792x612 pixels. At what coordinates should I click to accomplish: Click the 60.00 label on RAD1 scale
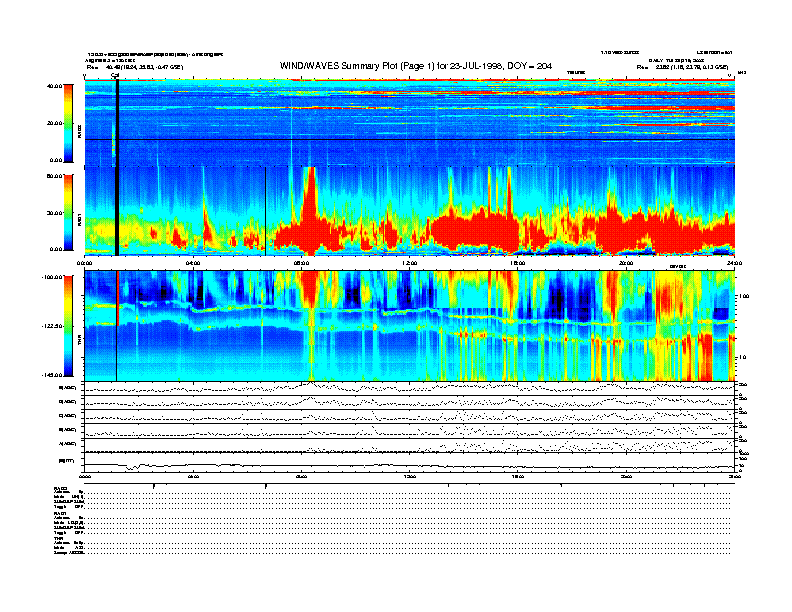click(x=55, y=176)
